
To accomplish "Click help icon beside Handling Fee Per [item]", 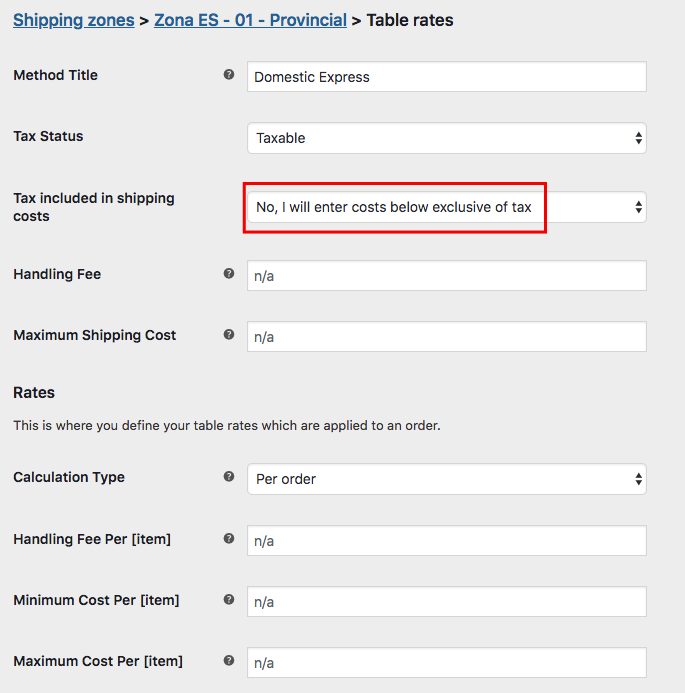I will (229, 539).
